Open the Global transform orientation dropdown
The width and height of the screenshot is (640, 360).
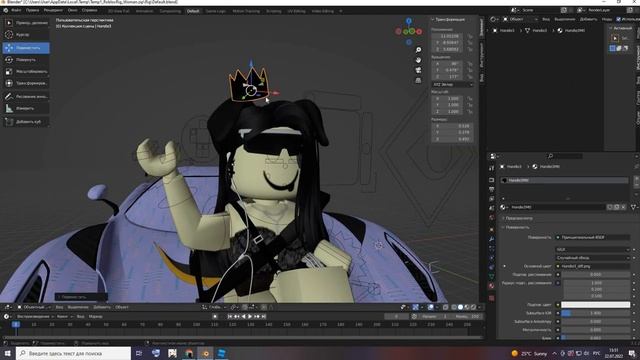coord(214,307)
